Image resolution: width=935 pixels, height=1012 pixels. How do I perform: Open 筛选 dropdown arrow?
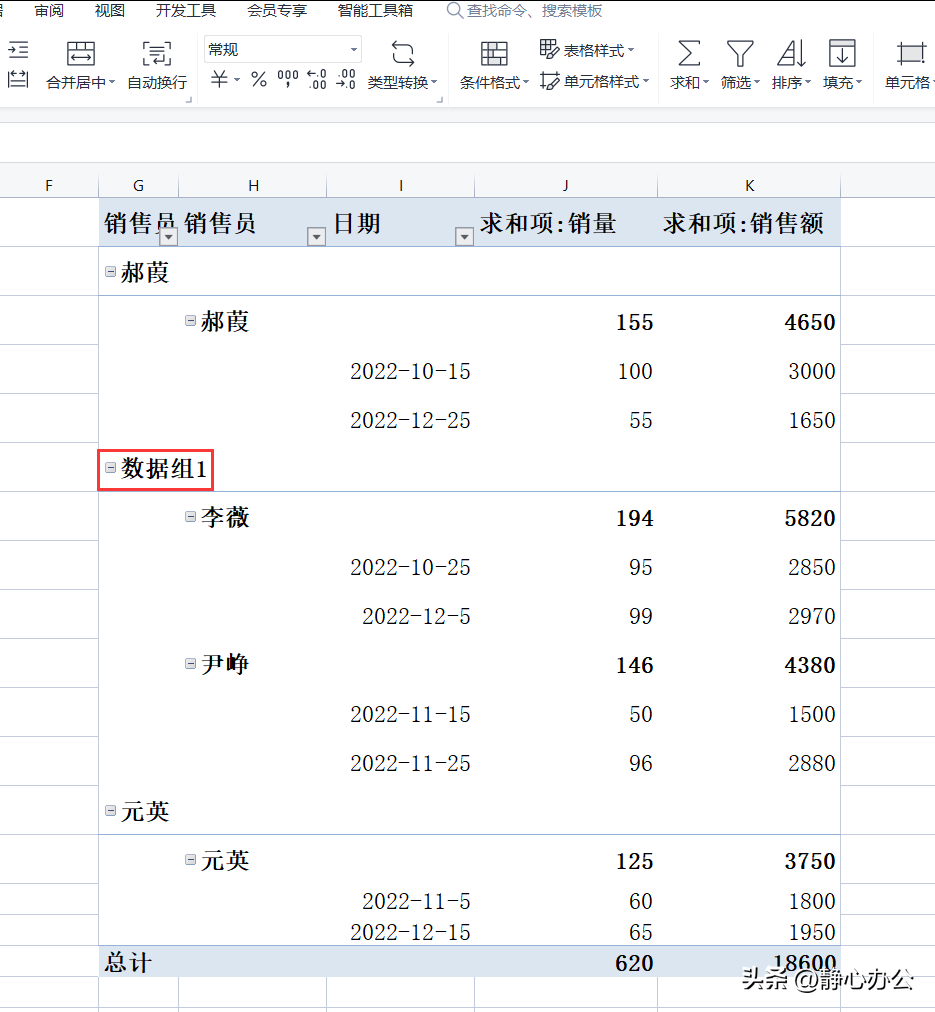[756, 82]
